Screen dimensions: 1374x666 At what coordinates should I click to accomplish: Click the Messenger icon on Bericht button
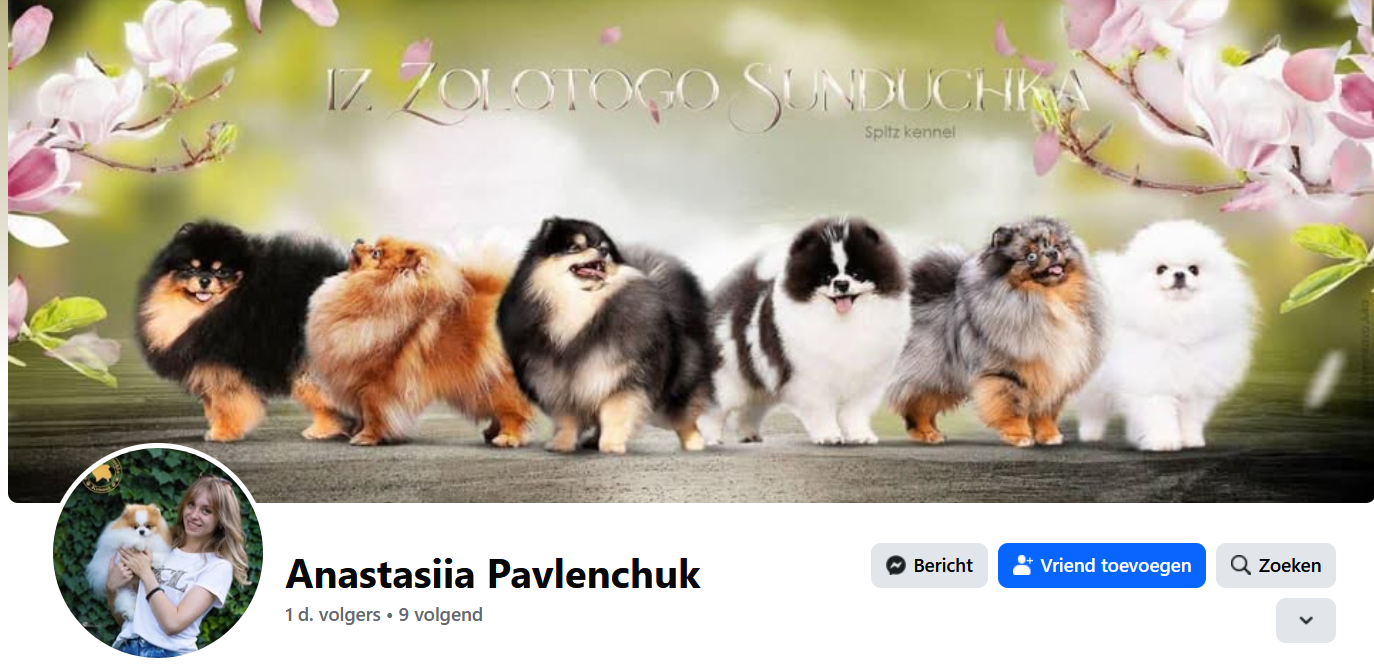(897, 565)
